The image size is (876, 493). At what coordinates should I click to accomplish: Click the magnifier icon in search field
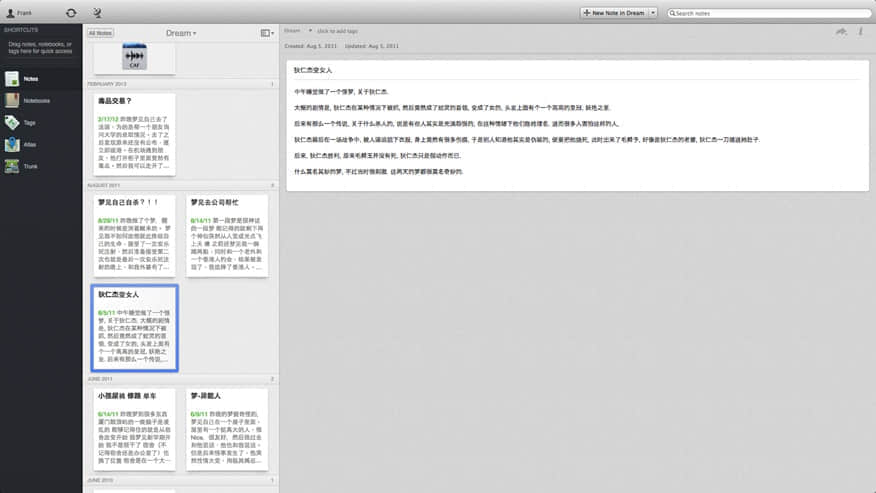click(x=672, y=13)
